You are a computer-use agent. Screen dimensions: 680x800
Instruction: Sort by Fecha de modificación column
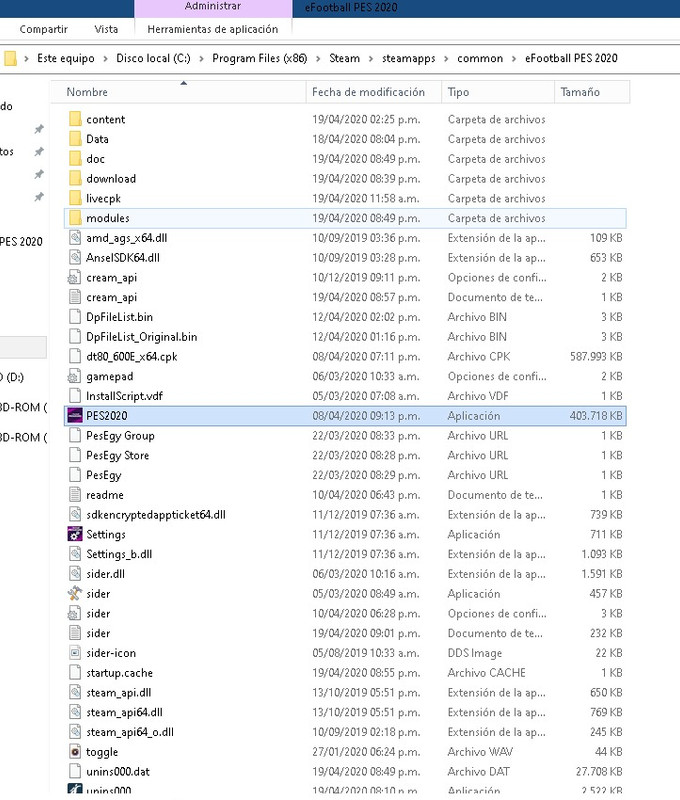tap(373, 92)
